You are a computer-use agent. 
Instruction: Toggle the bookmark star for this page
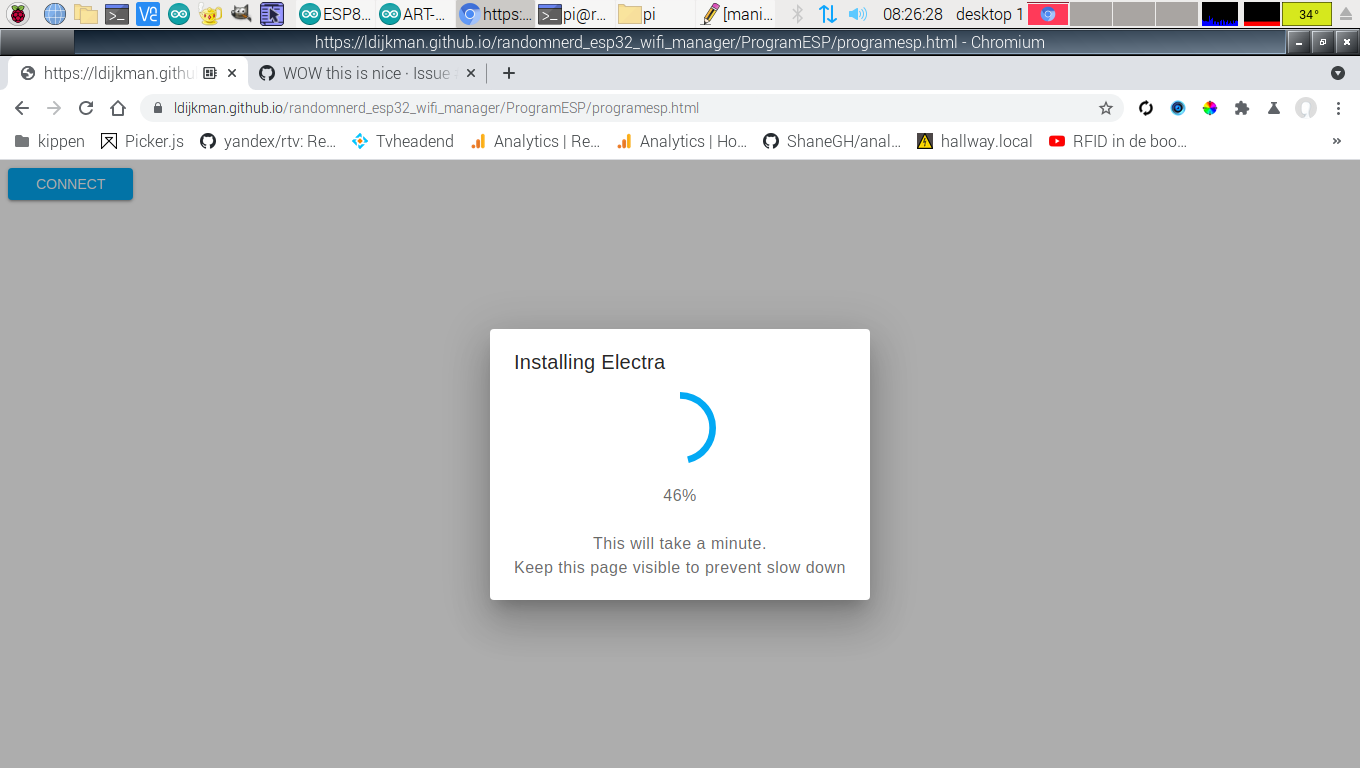[1106, 107]
